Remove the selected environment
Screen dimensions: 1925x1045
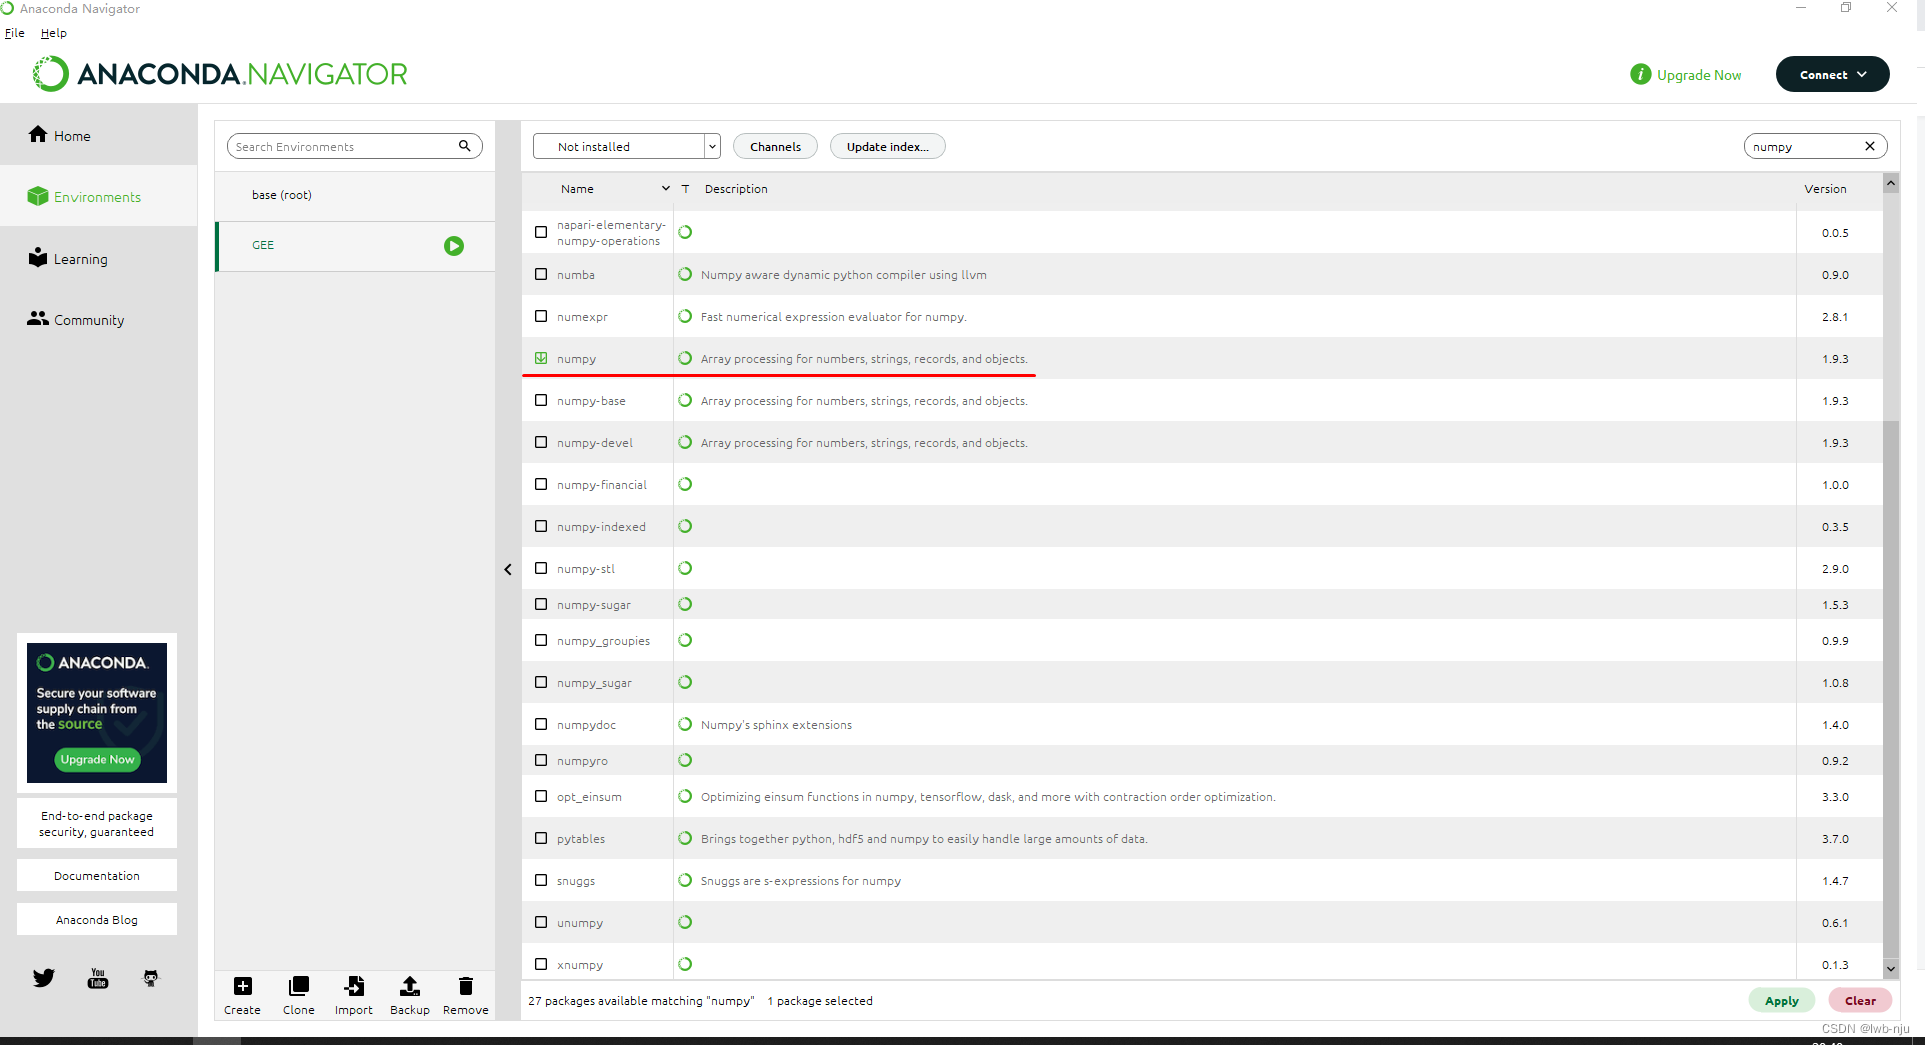[466, 996]
